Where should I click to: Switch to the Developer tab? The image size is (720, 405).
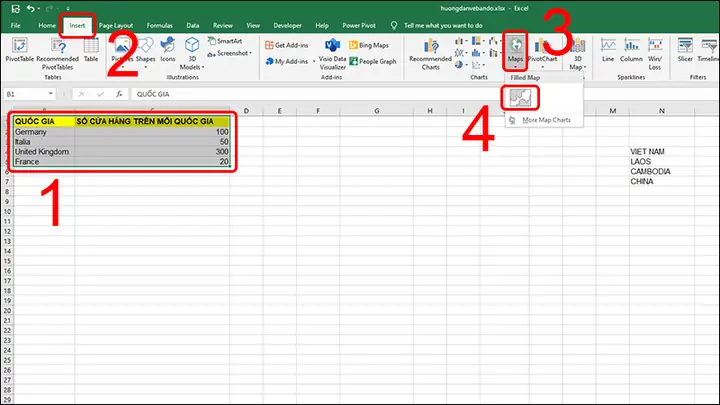287,25
